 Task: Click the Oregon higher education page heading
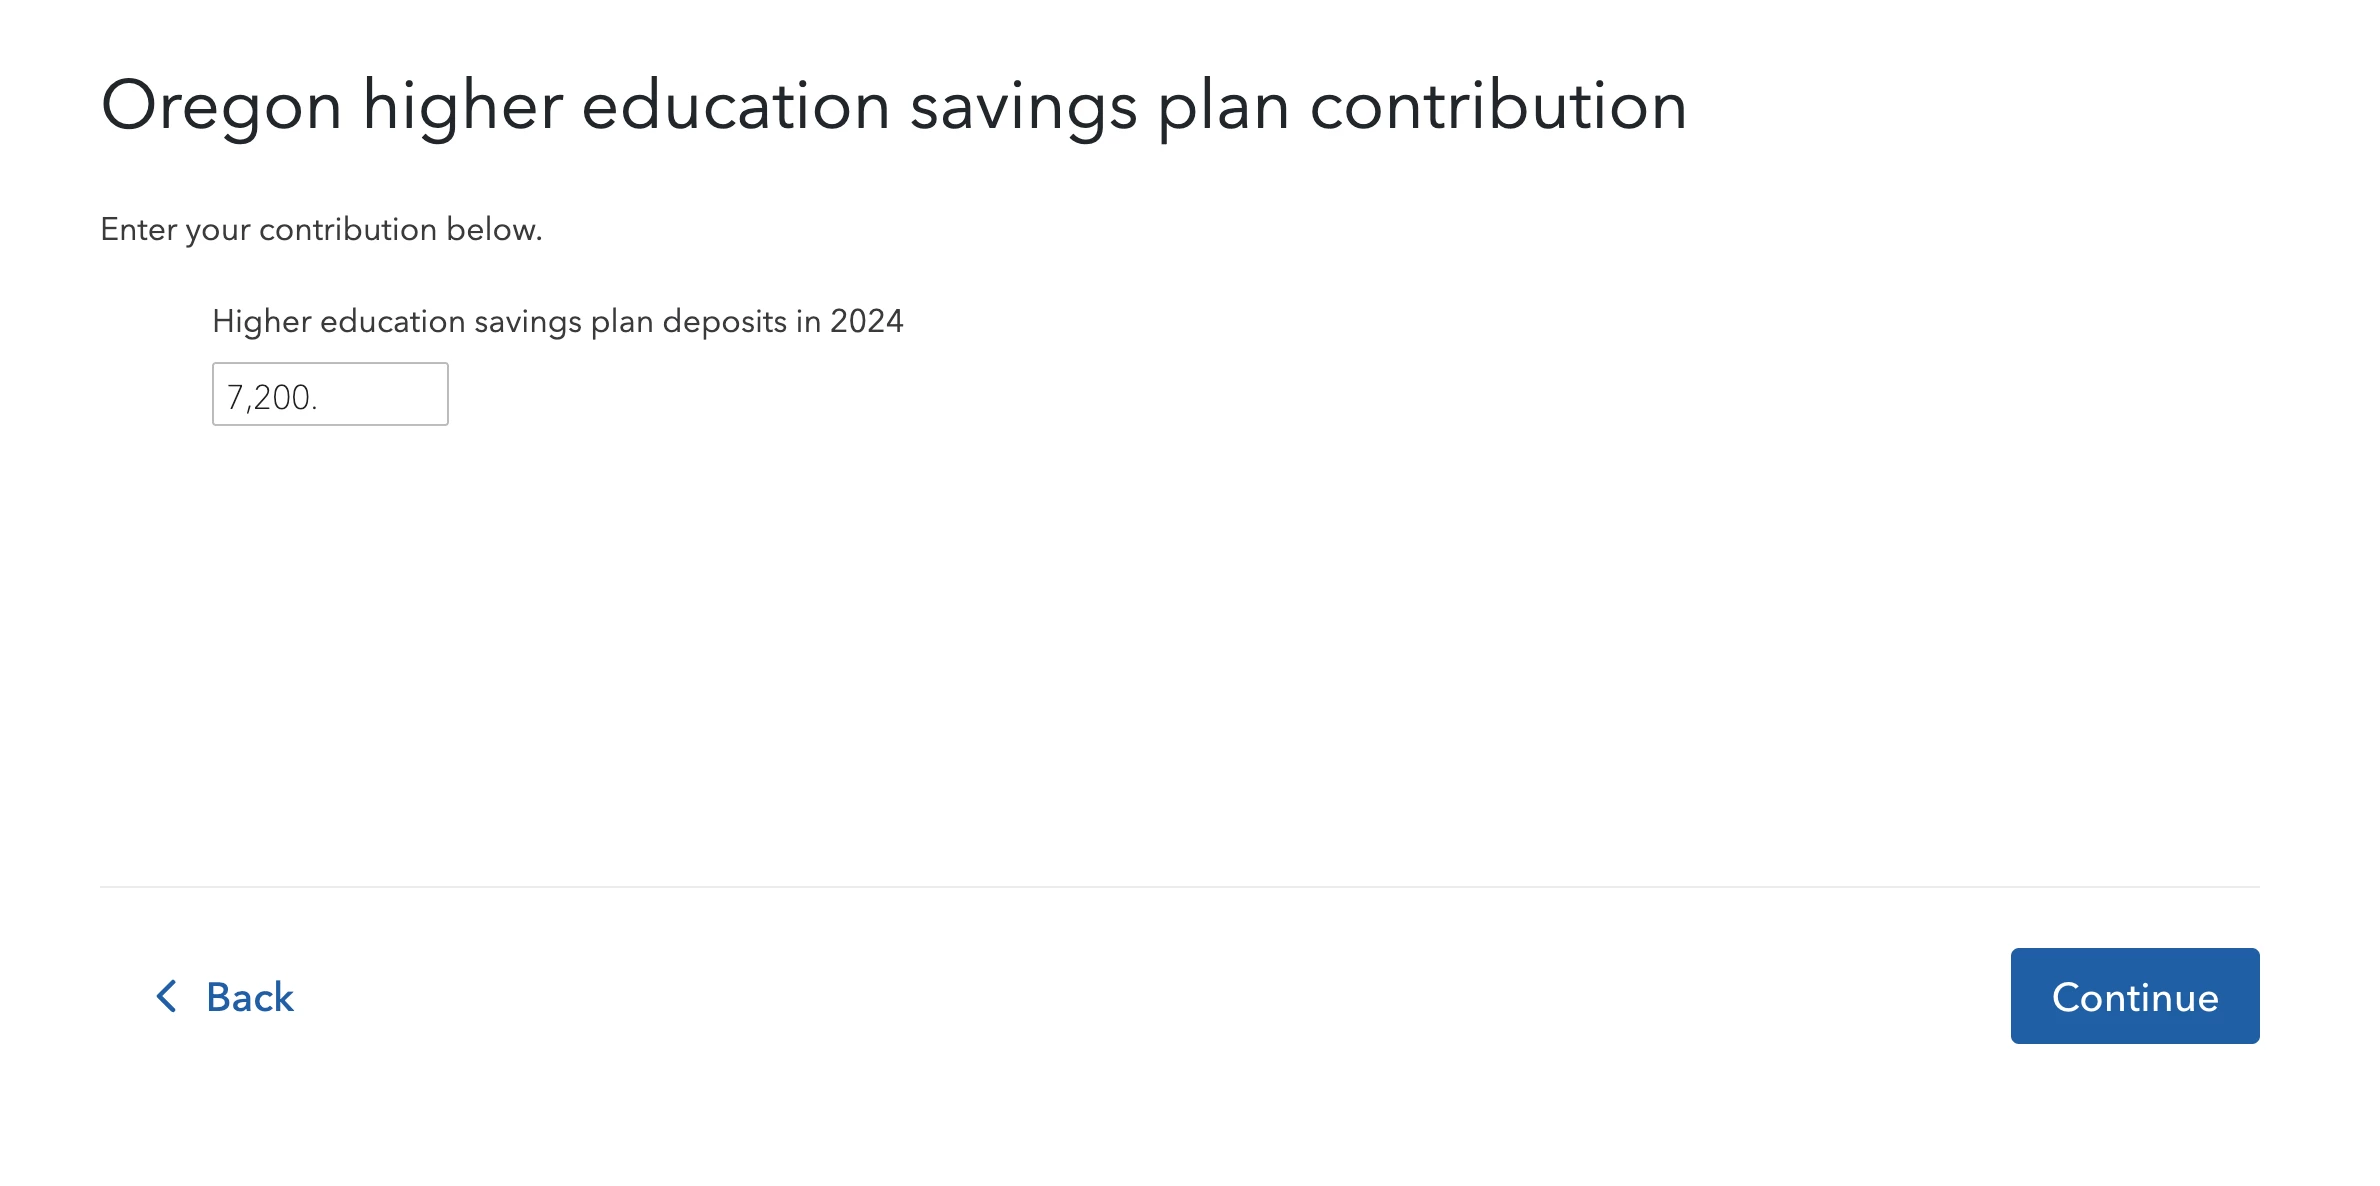[x=893, y=106]
